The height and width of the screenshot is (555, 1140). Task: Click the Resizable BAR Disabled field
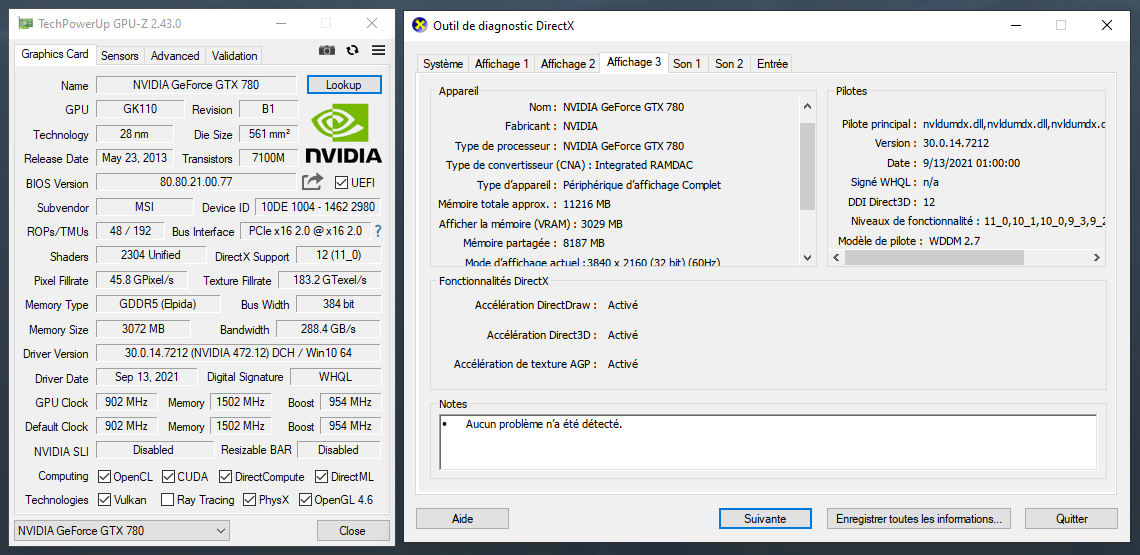click(x=339, y=450)
